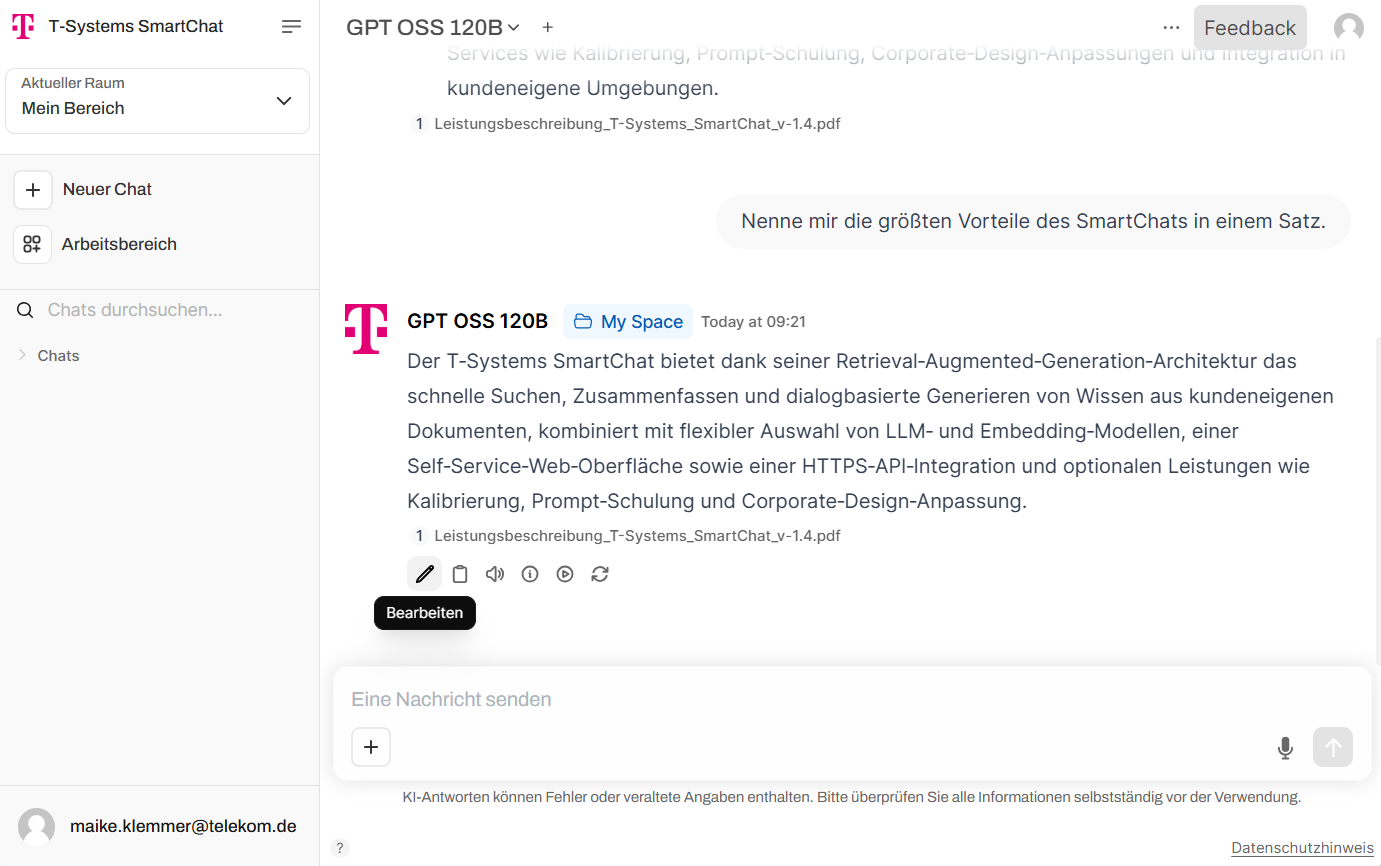
Task: Continue the response with the circled play icon
Action: click(565, 574)
